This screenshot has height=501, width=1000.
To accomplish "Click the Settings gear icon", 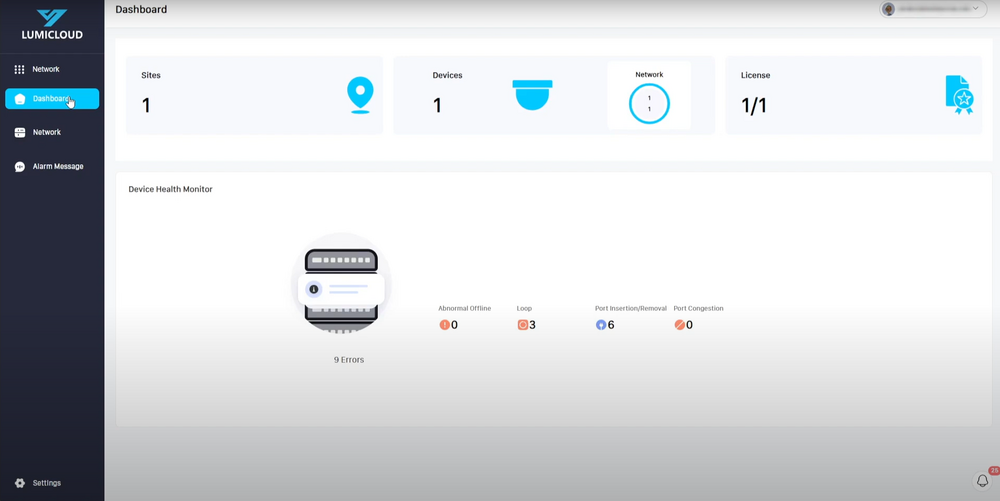I will (x=20, y=483).
